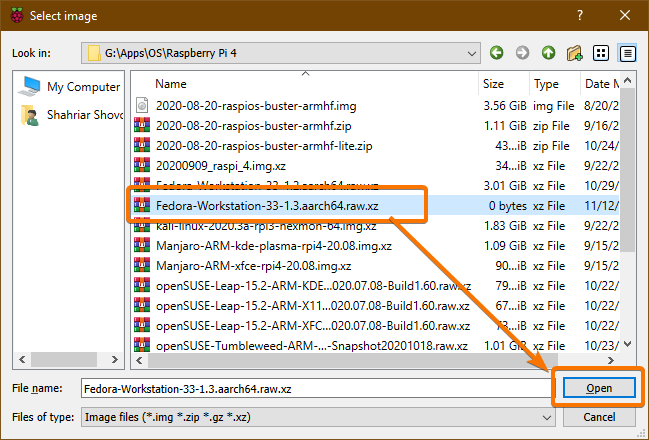Click the file list vertical scrollbar thumb
This screenshot has width=649, height=440.
627,170
